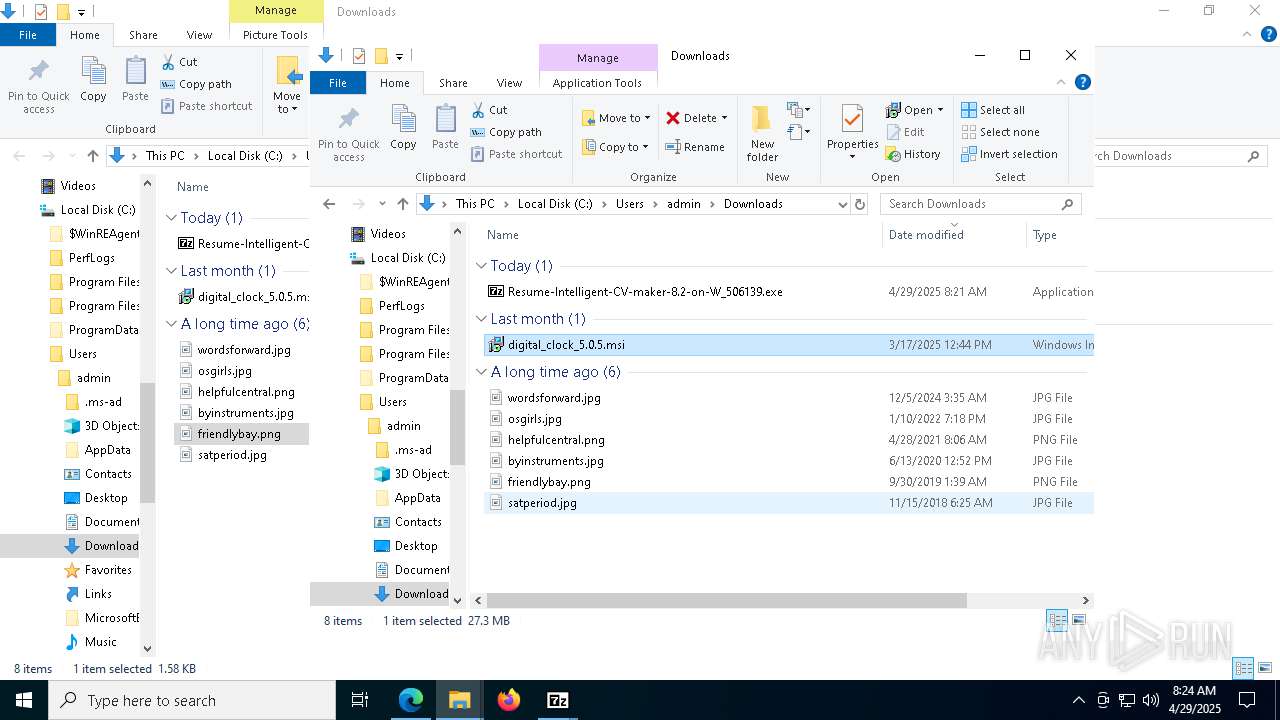Open Task View on taskbar

click(x=360, y=700)
